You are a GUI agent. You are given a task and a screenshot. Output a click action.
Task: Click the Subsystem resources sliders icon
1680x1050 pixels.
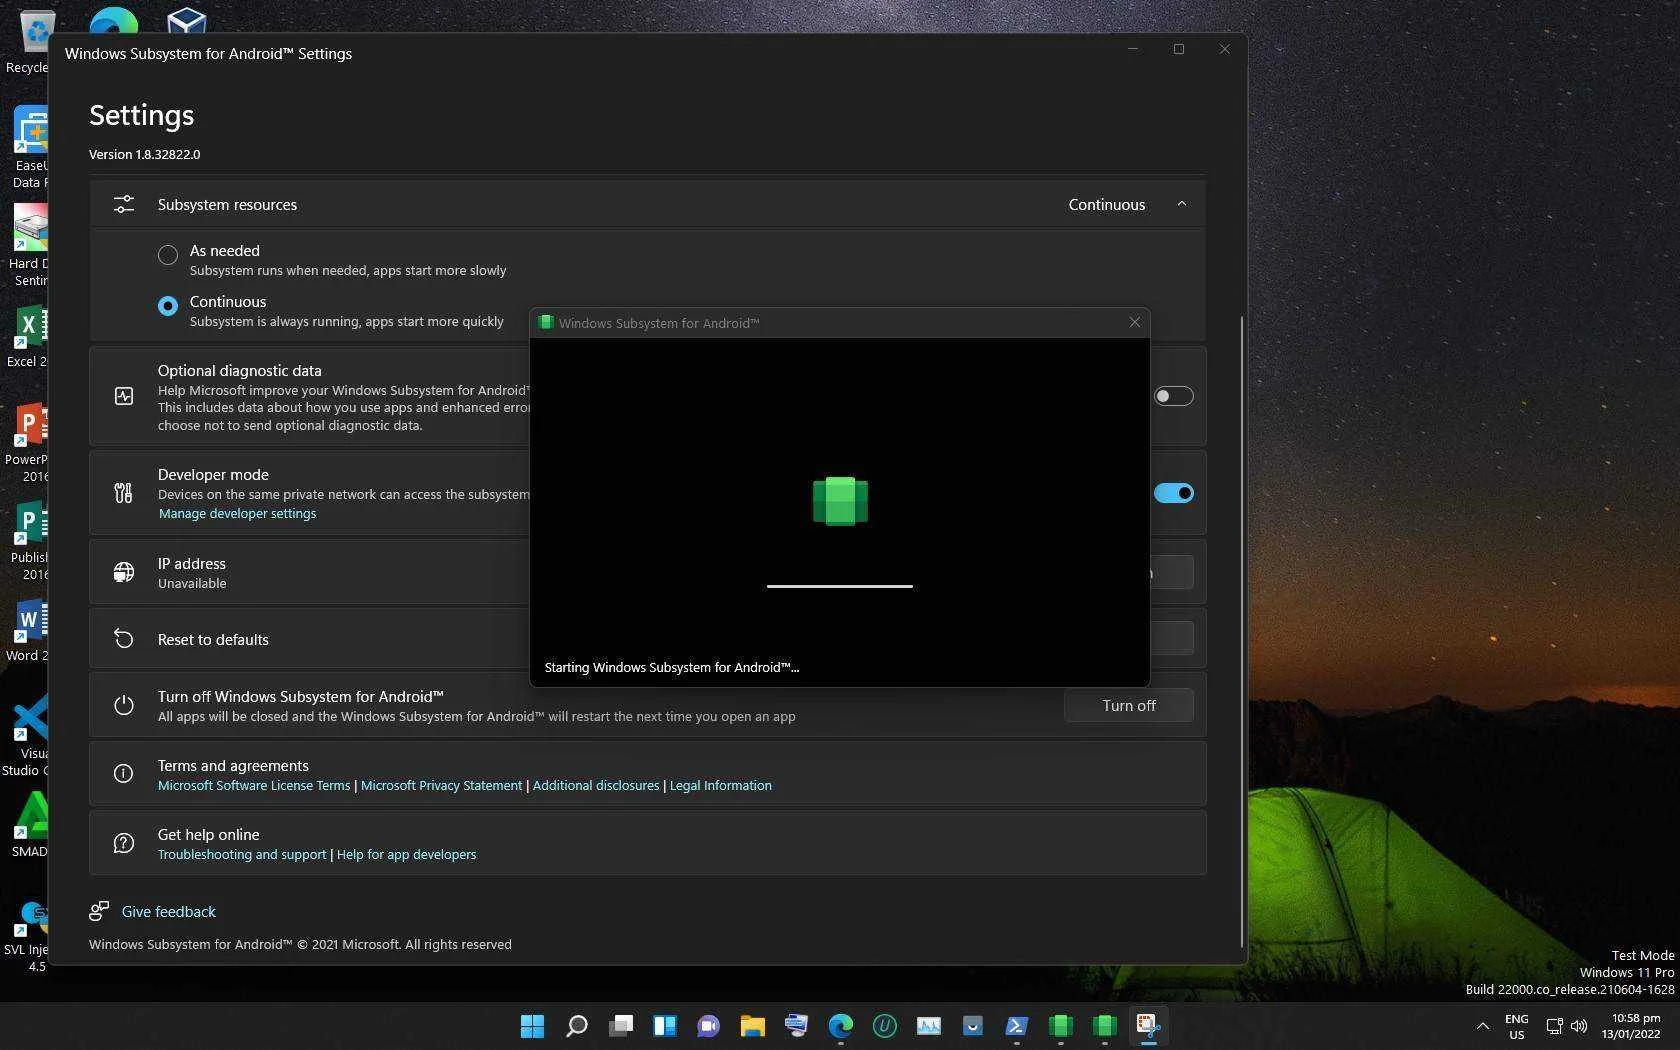(123, 204)
